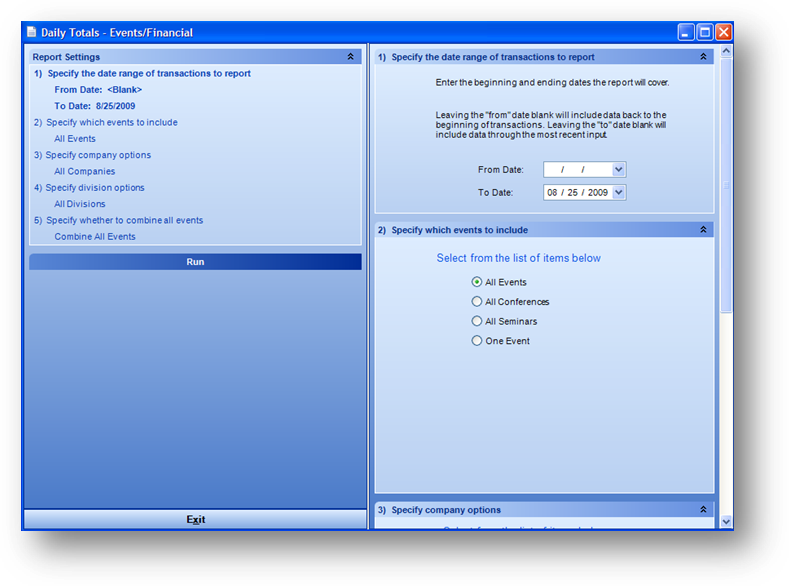This screenshot has height=586, width=789.
Task: Open step 5 combine all events setting
Action: tap(124, 220)
